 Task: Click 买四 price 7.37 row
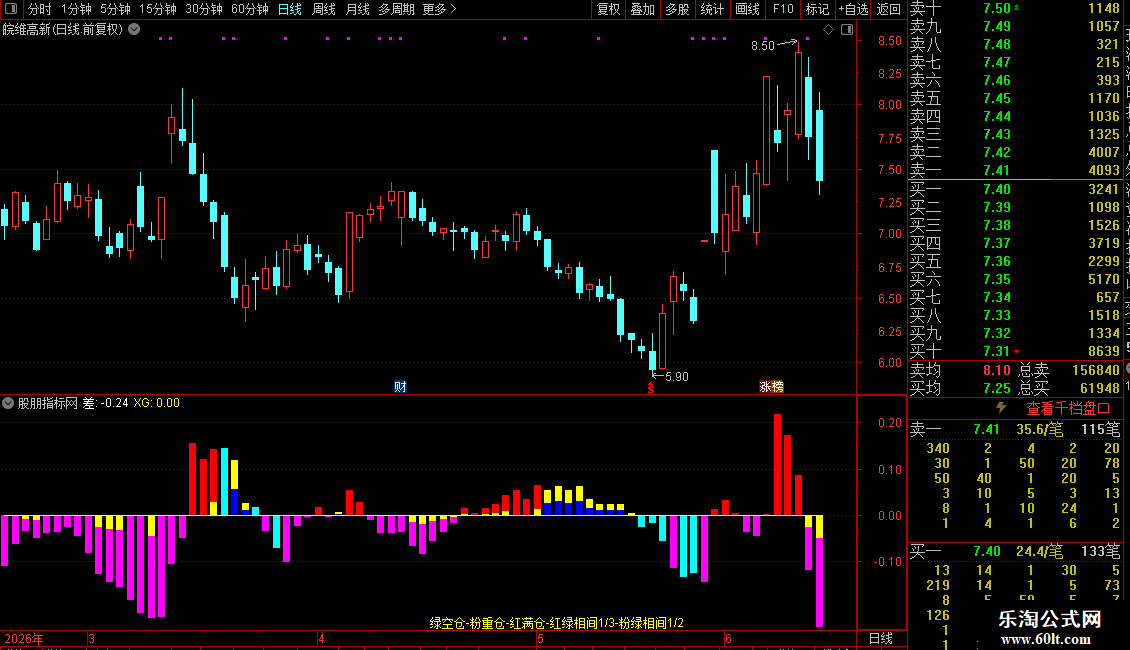1015,243
